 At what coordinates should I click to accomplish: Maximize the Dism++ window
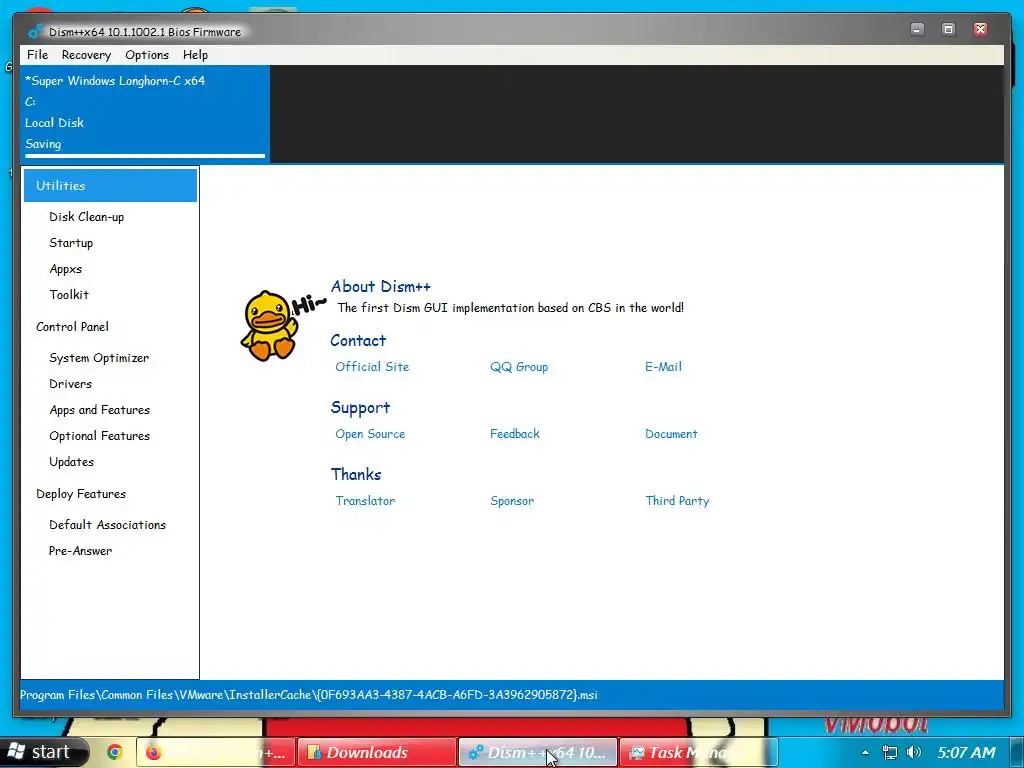[948, 29]
